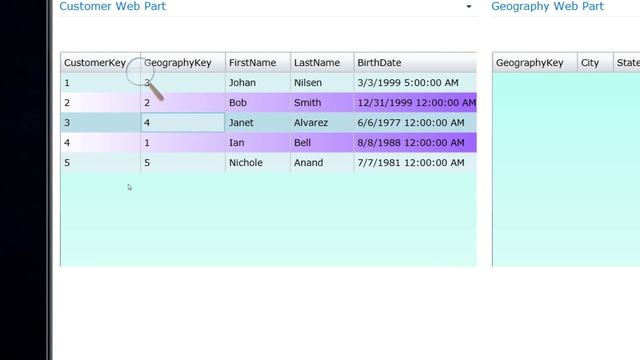Click the GeographyKey cell in Bob's row
This screenshot has width=640, height=360.
183,102
